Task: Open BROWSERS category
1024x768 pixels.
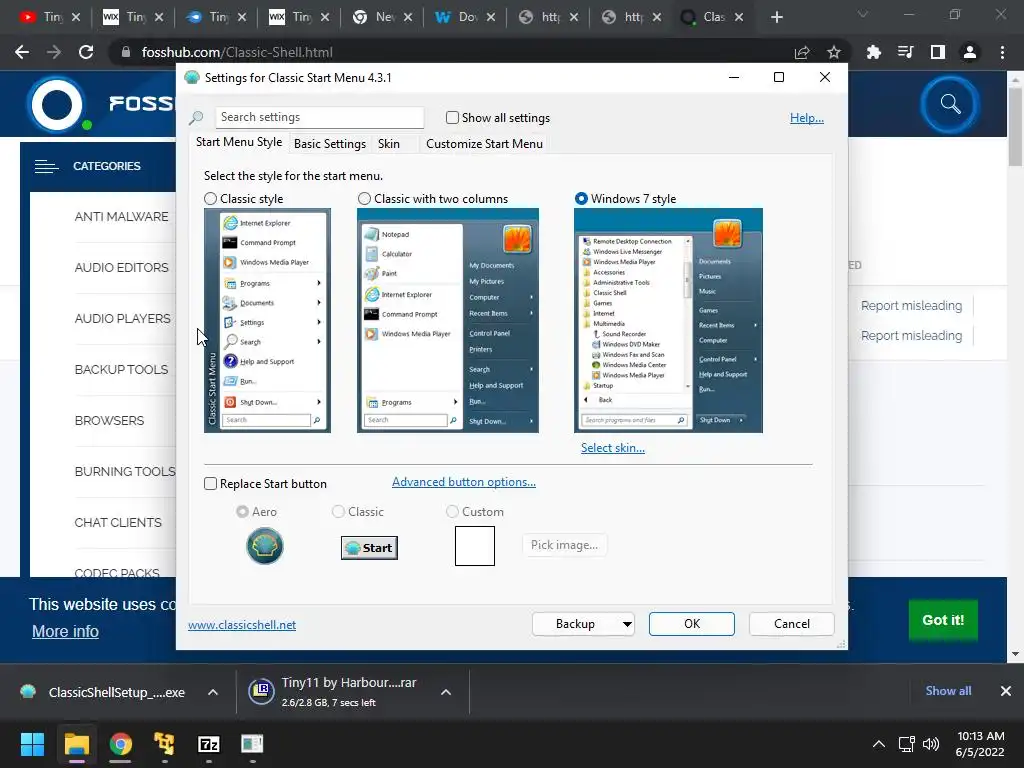Action: coord(109,421)
